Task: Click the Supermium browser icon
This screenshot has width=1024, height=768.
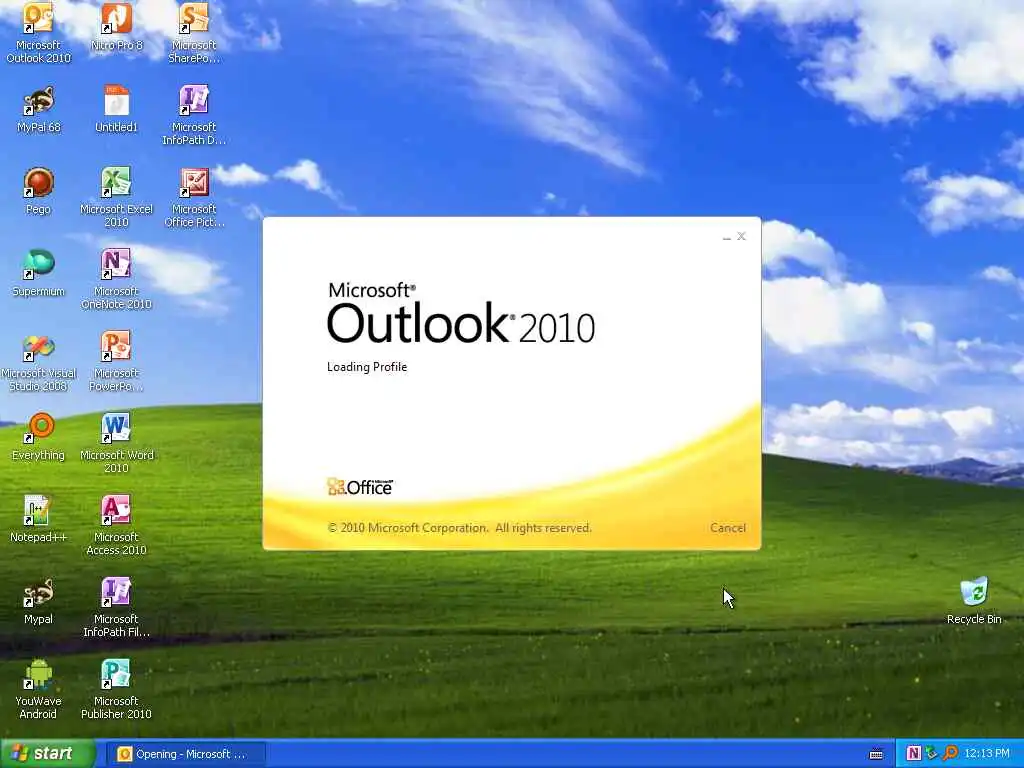Action: [x=38, y=273]
